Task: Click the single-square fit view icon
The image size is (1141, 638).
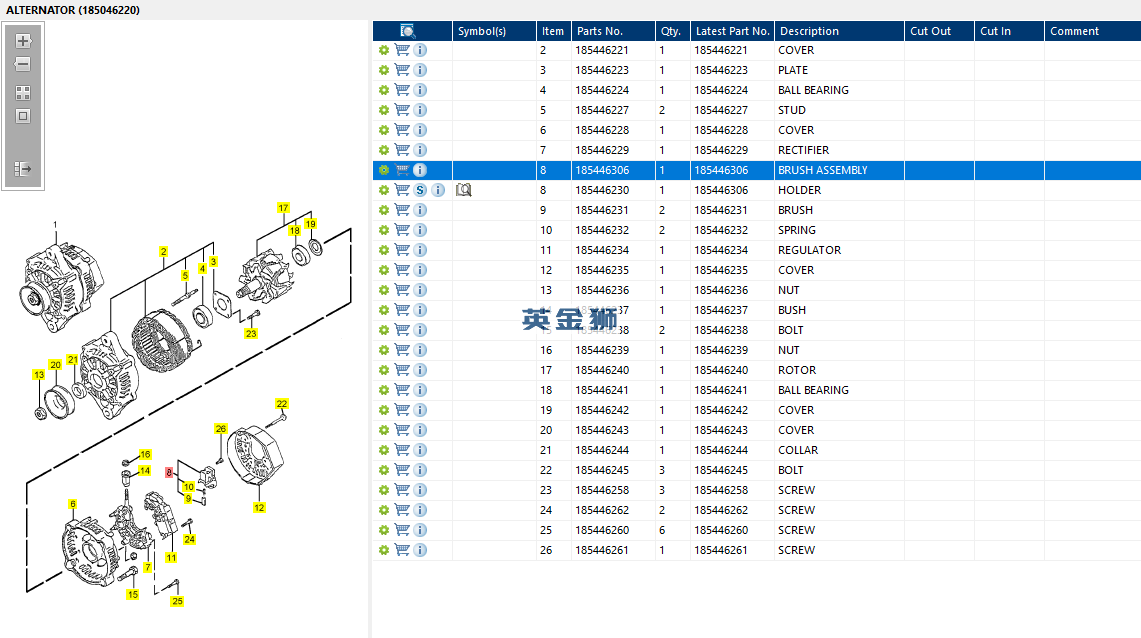Action: tap(23, 116)
